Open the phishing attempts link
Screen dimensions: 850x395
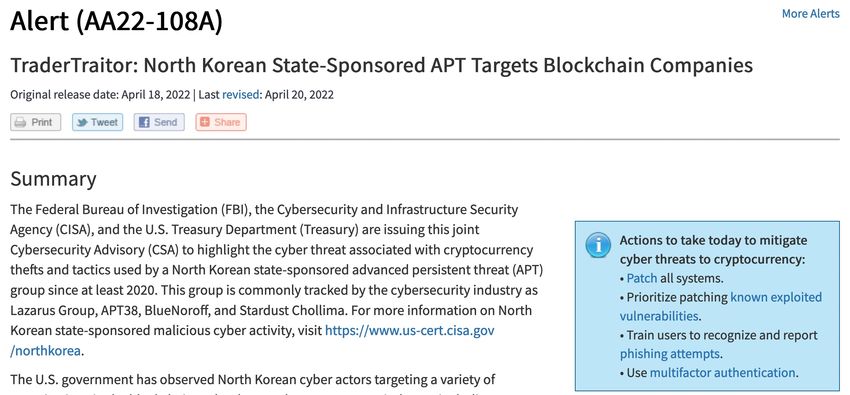(x=670, y=354)
